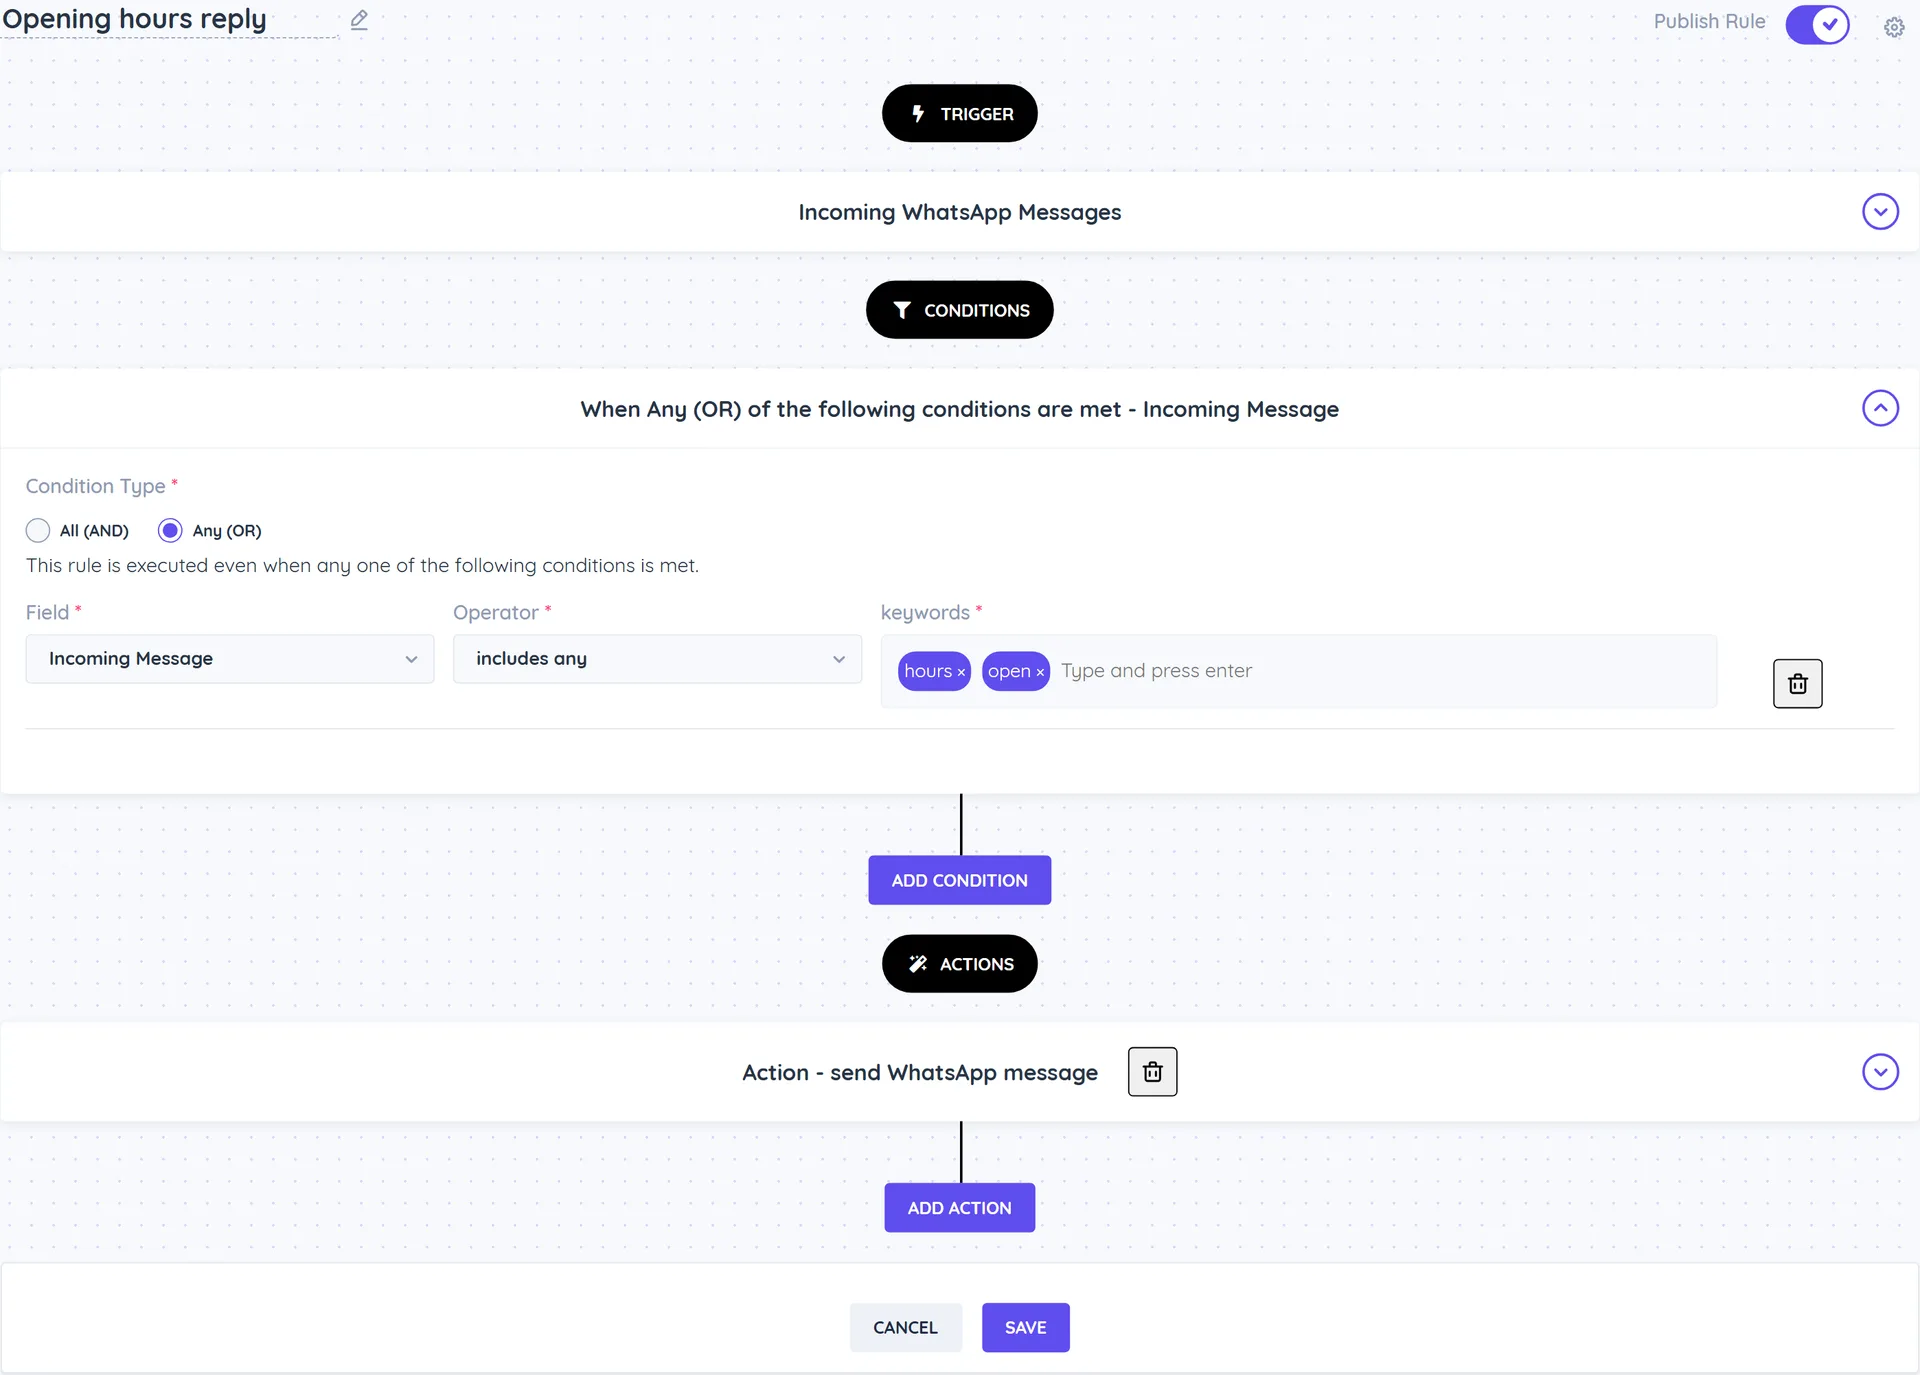Open rule settings gear icon
The image size is (1920, 1375).
(1894, 27)
